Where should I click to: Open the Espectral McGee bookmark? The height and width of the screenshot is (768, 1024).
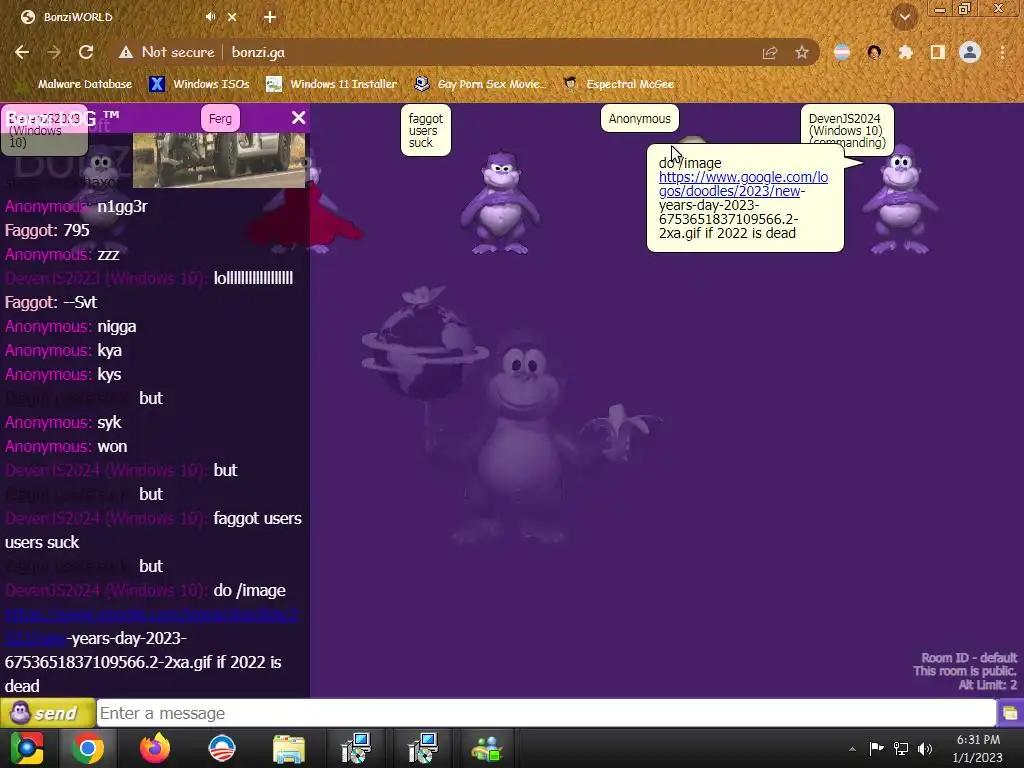tap(618, 84)
